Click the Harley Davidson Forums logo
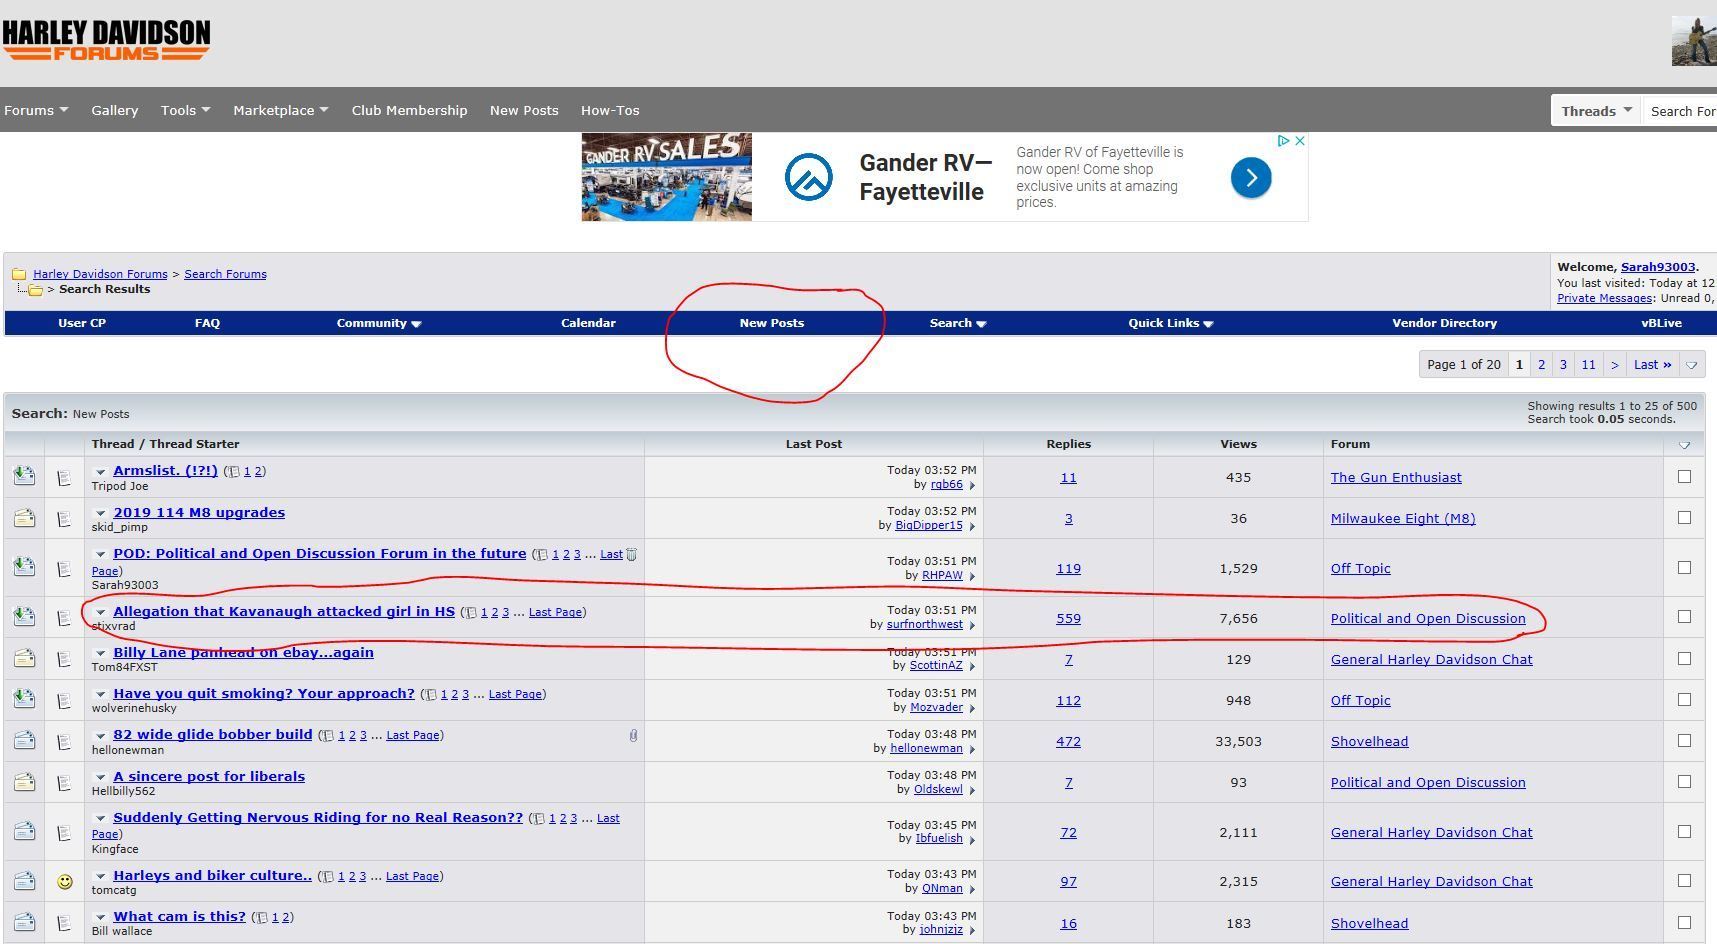 tap(106, 40)
